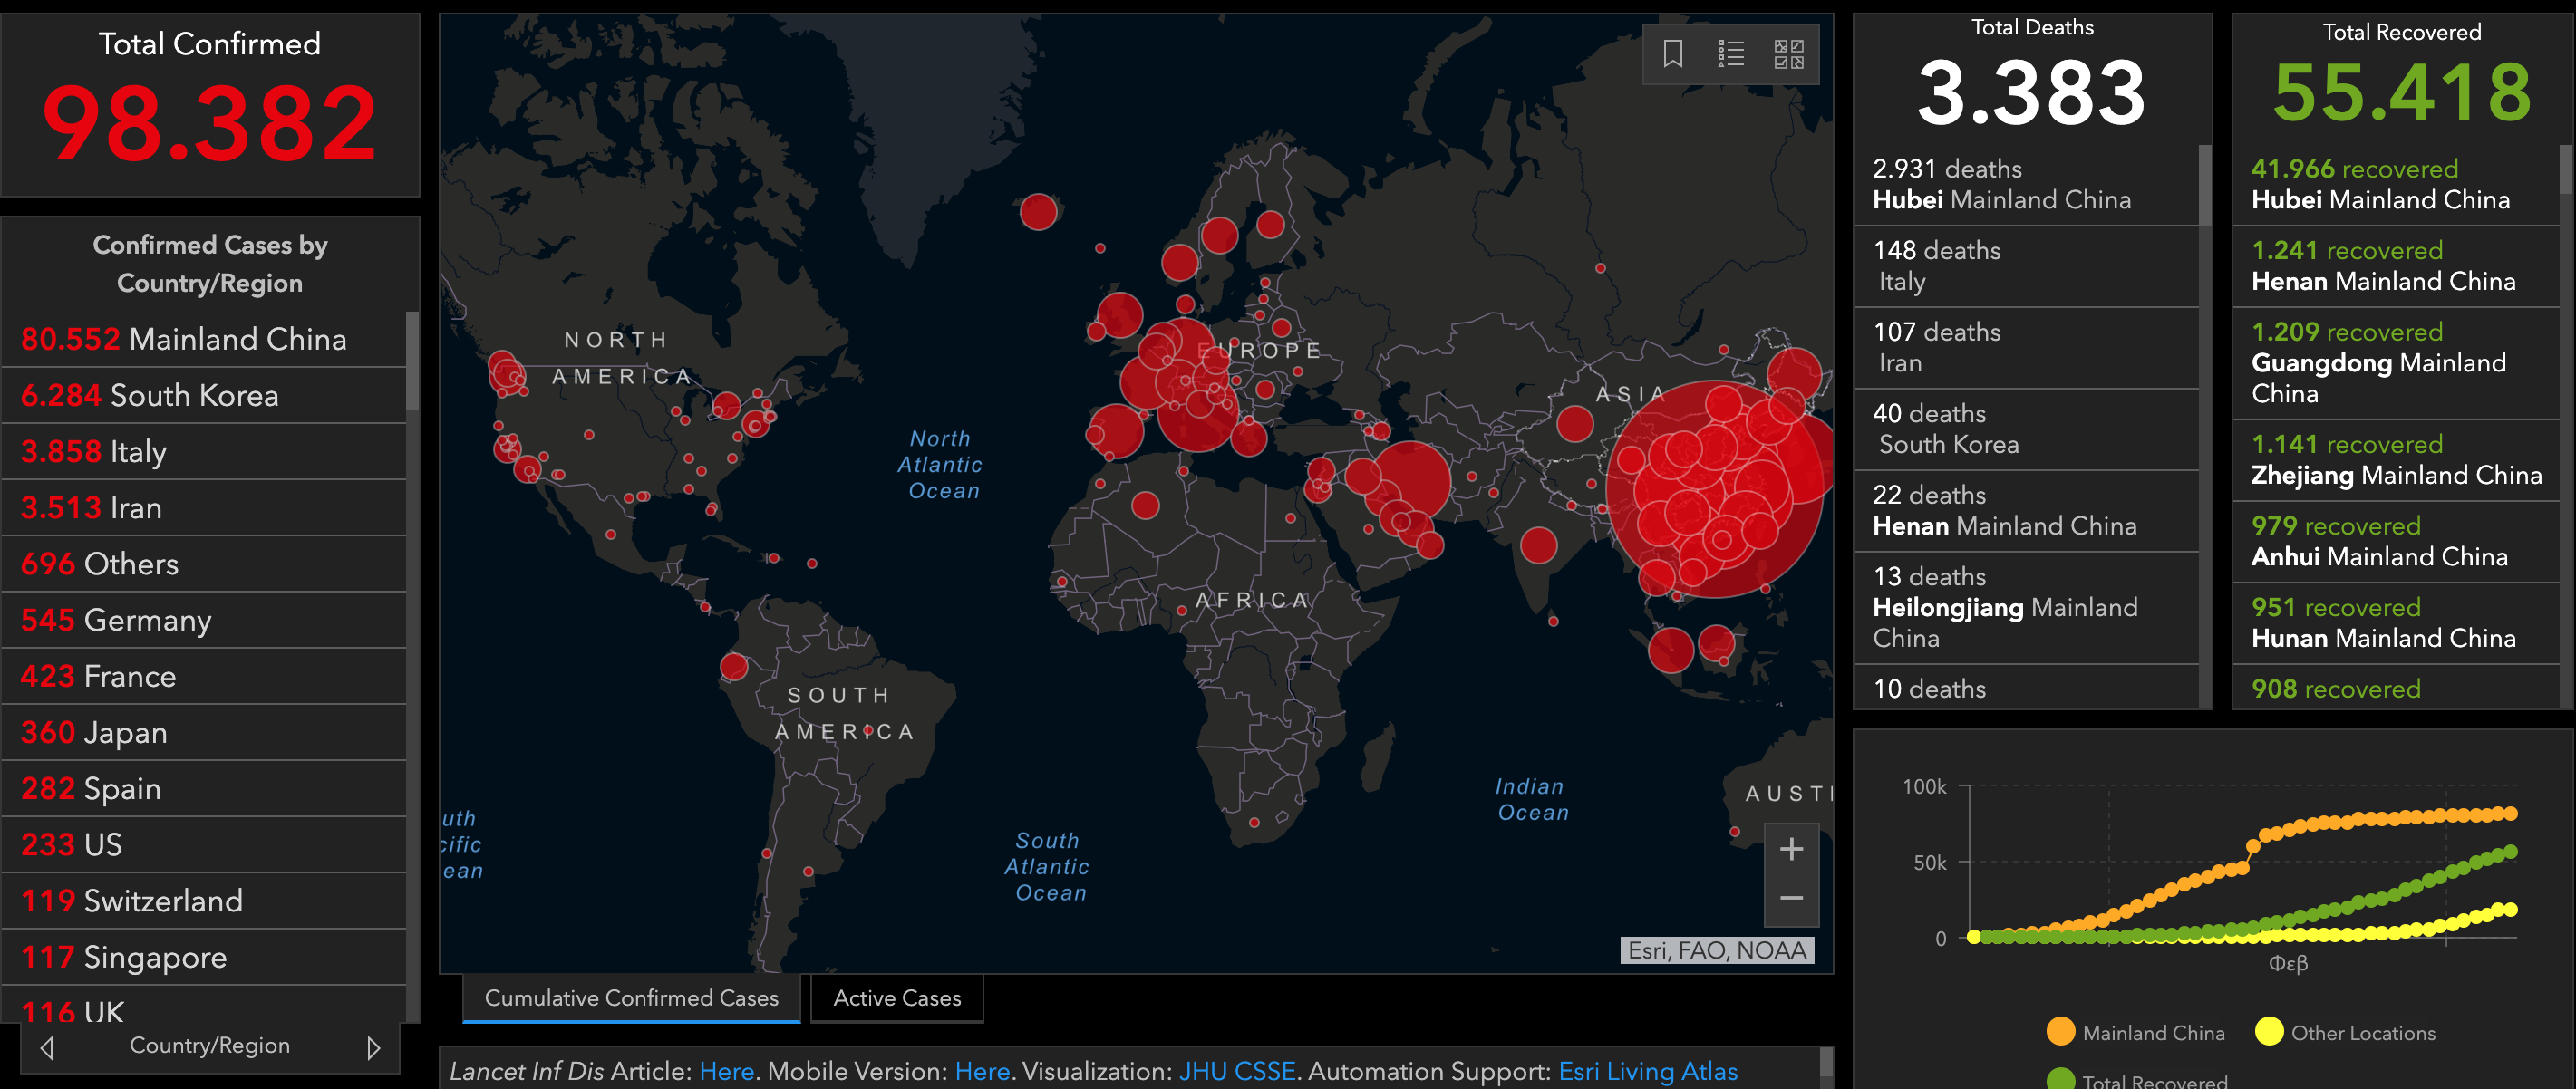Open the map bookmarks icon
Image resolution: width=2576 pixels, height=1089 pixels.
tap(1672, 53)
